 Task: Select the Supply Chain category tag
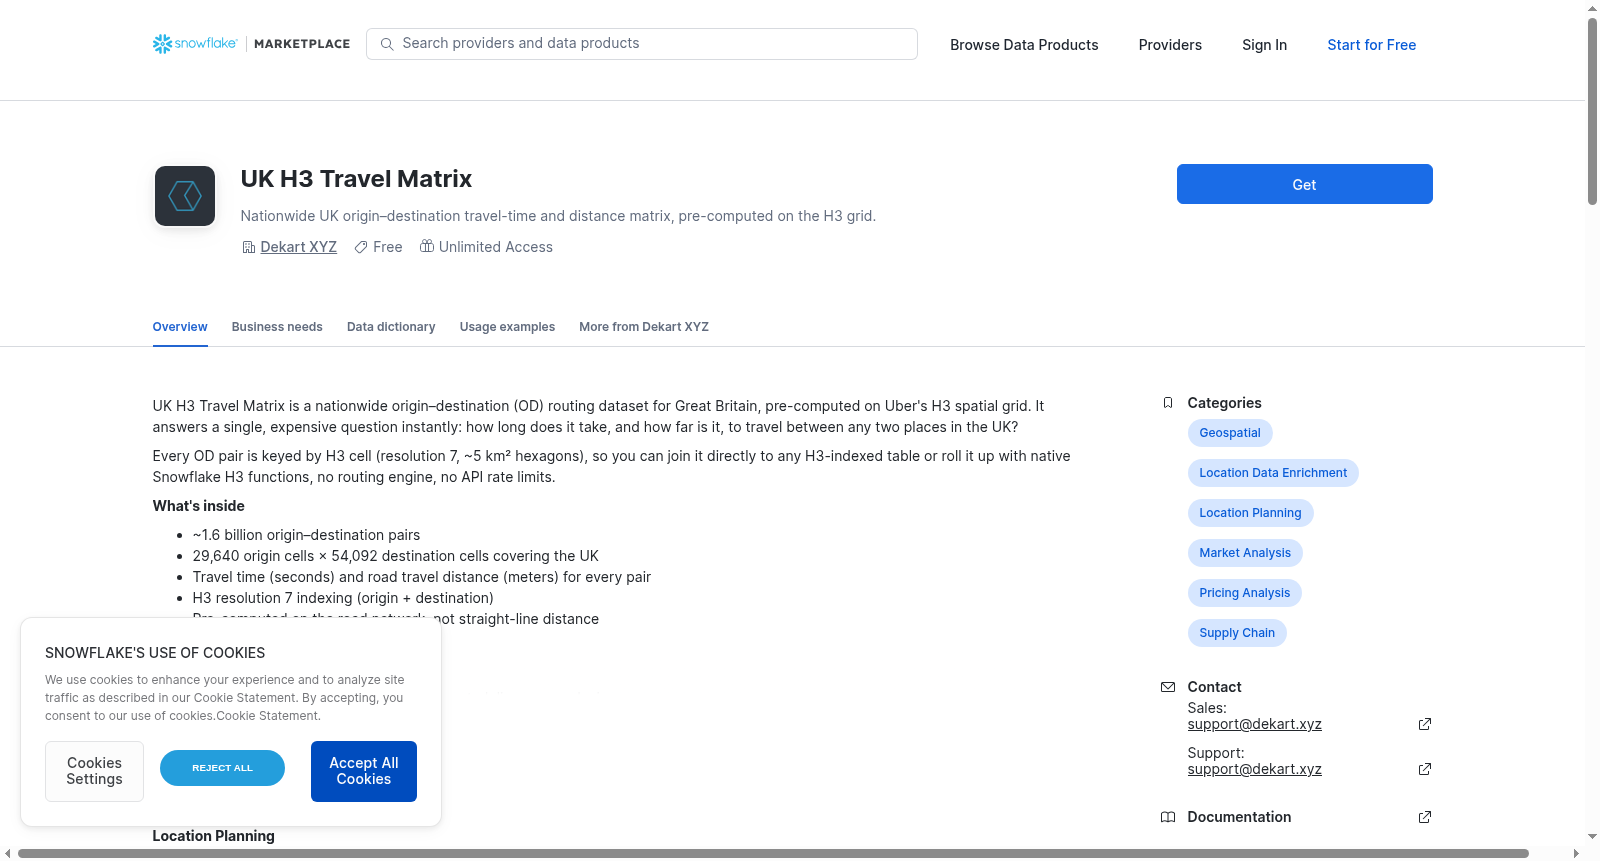tap(1237, 633)
